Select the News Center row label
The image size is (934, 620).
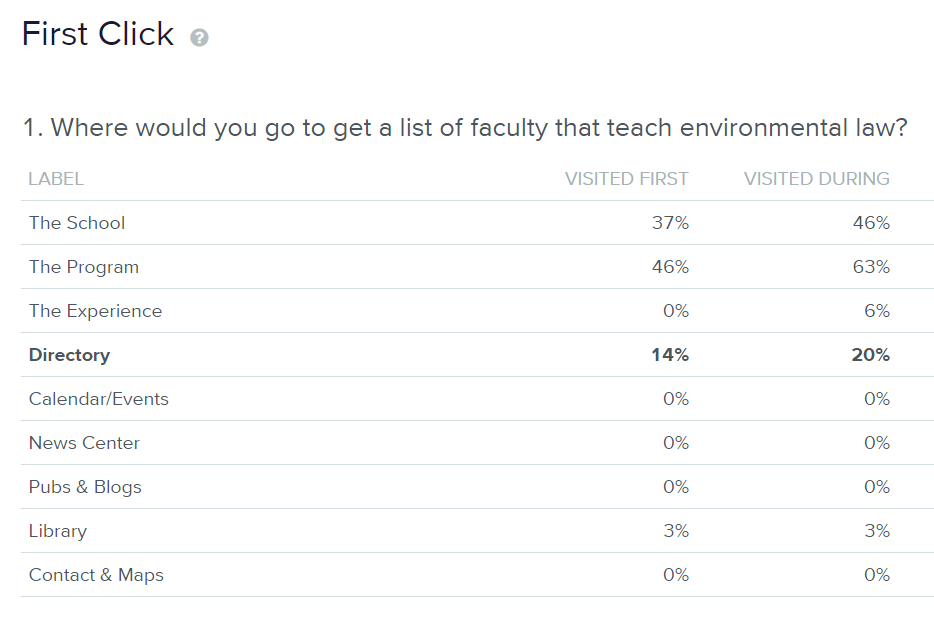click(x=84, y=443)
